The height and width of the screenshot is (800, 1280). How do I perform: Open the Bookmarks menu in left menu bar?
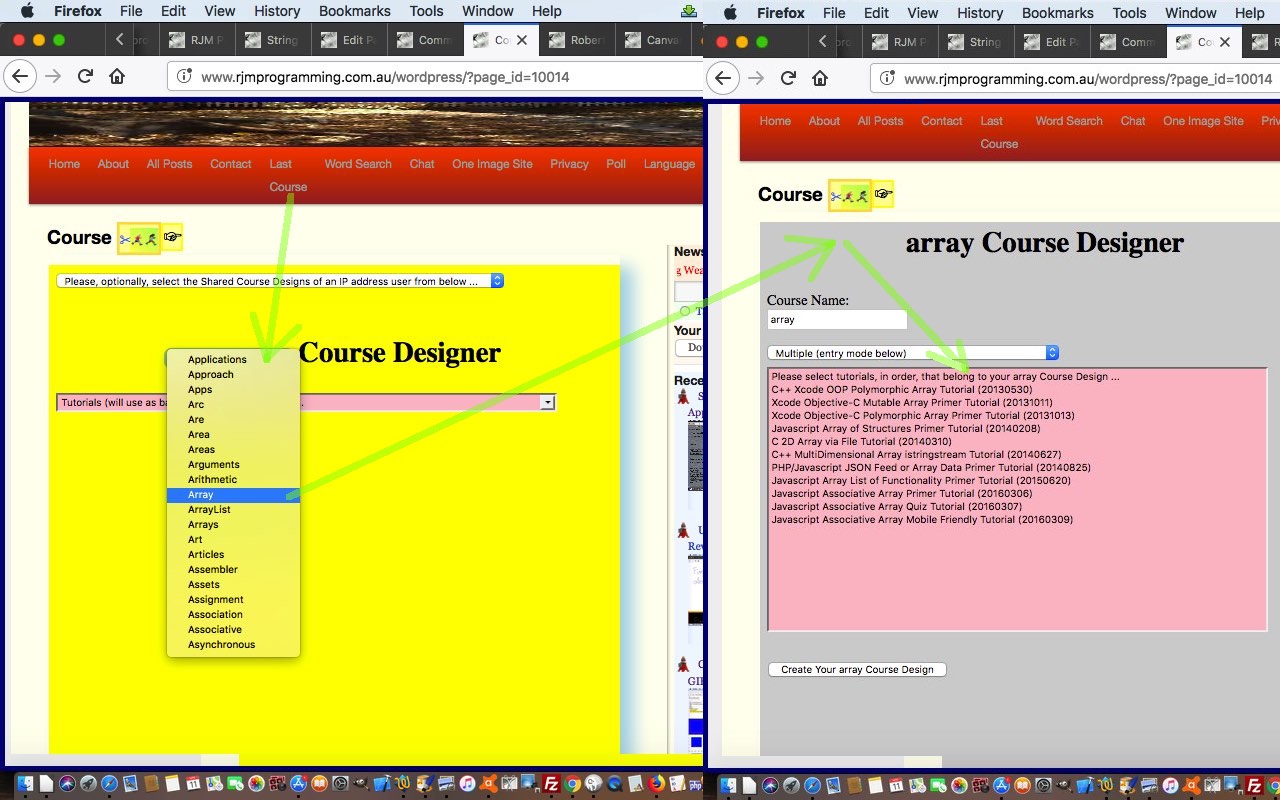355,11
